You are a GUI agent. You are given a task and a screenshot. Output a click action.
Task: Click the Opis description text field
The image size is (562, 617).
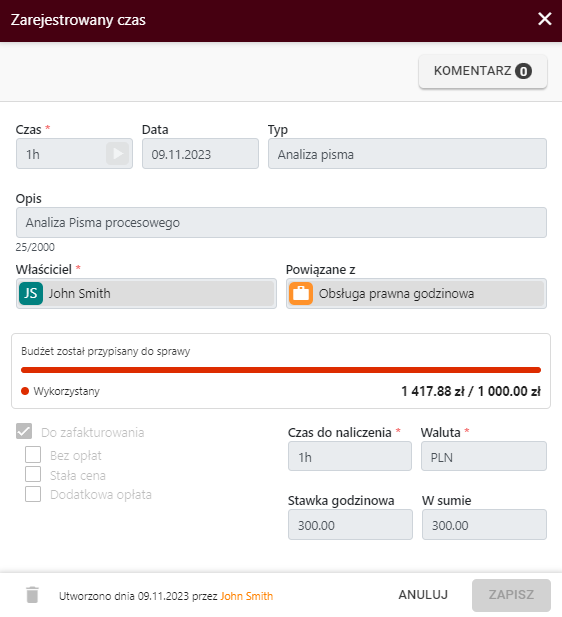point(281,223)
